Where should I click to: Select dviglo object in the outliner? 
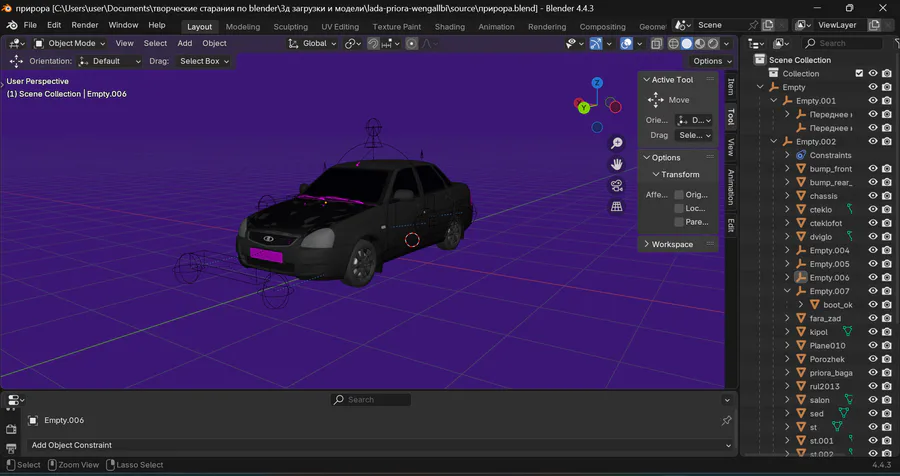[821, 237]
